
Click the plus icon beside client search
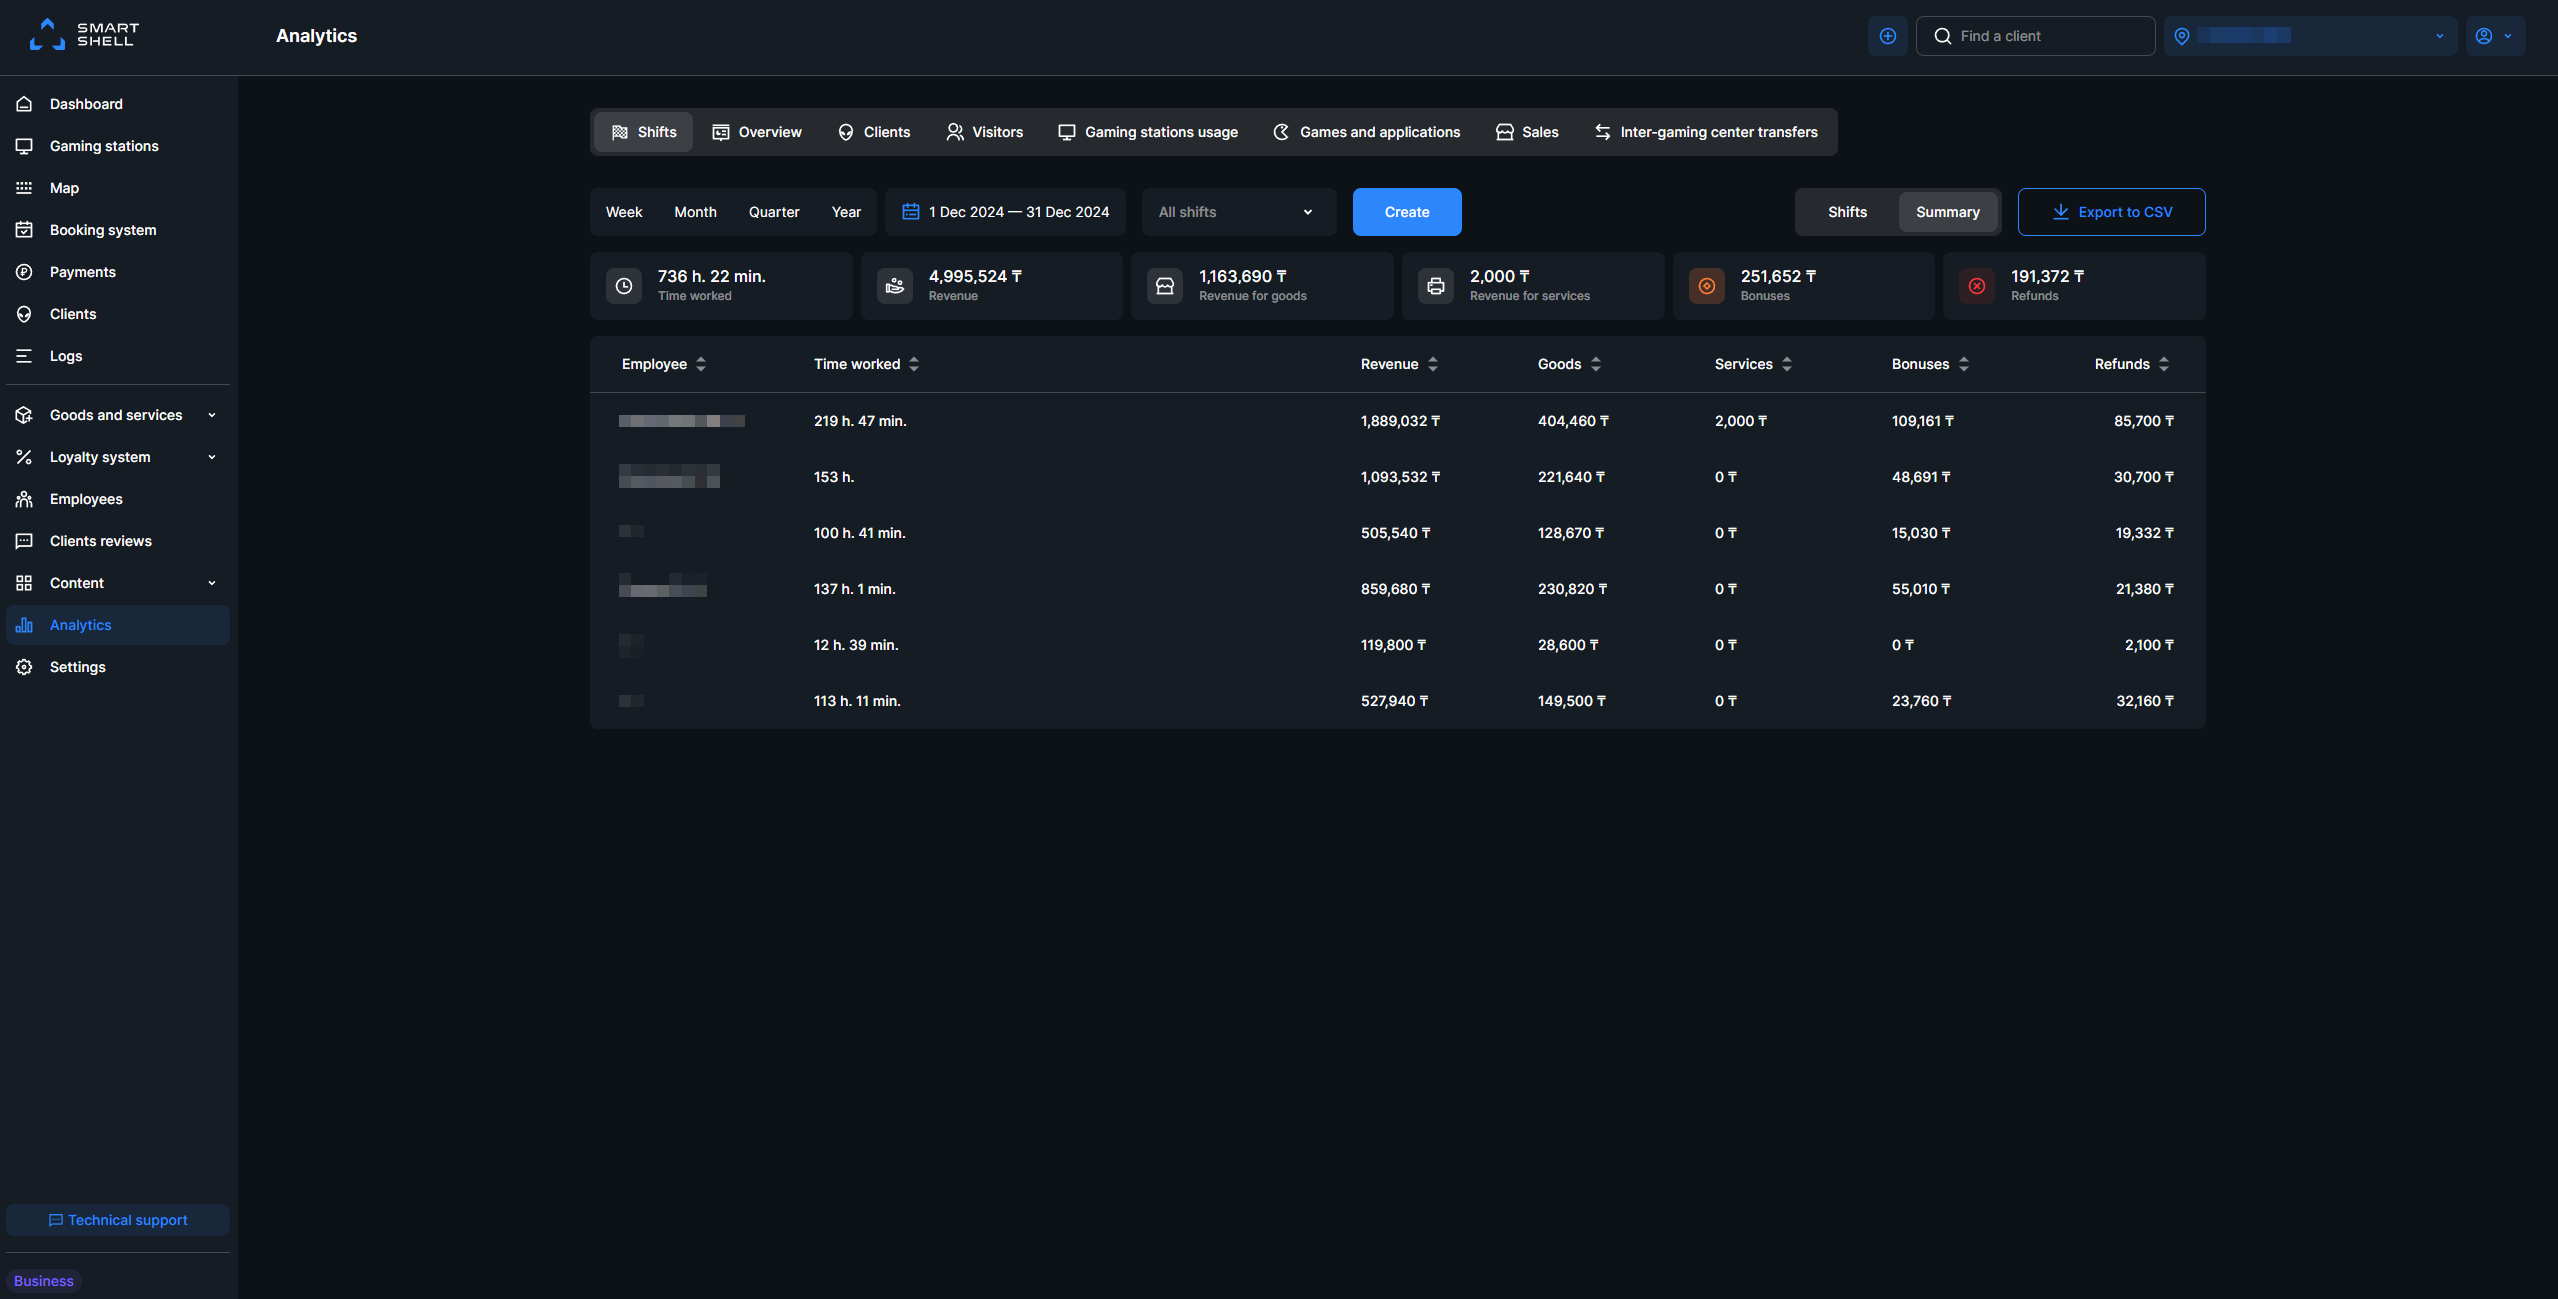click(x=1887, y=36)
